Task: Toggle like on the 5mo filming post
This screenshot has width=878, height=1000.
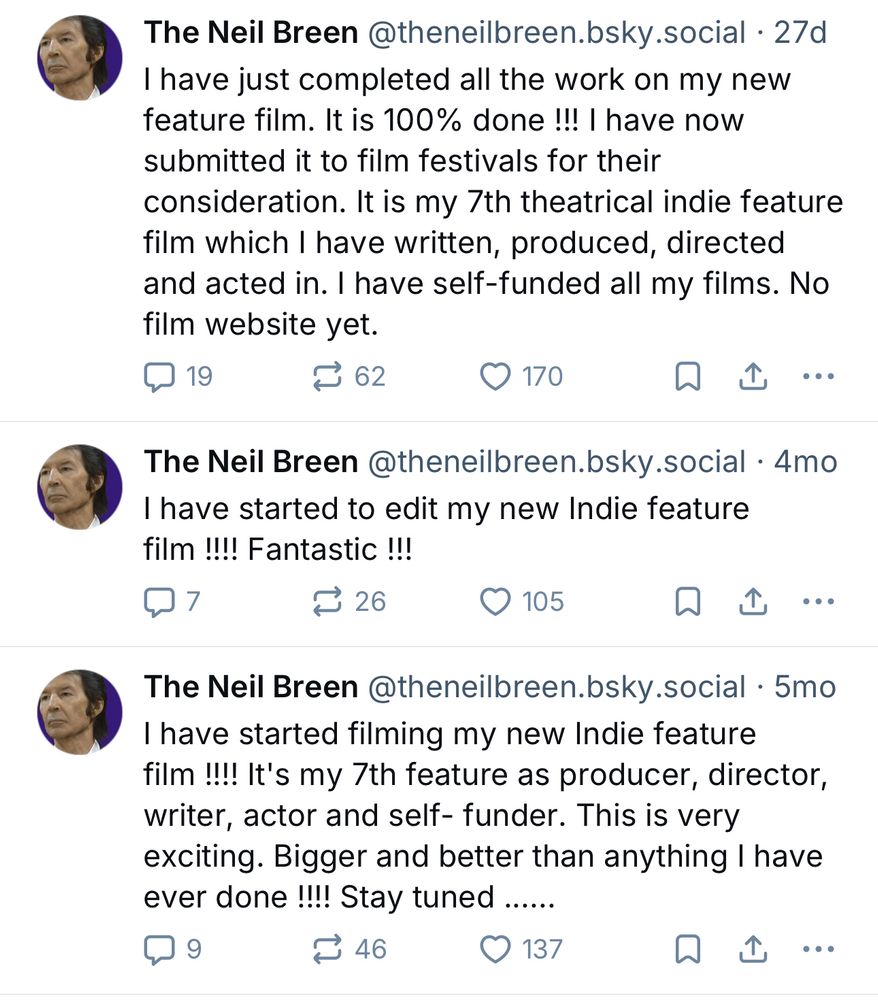Action: [495, 948]
